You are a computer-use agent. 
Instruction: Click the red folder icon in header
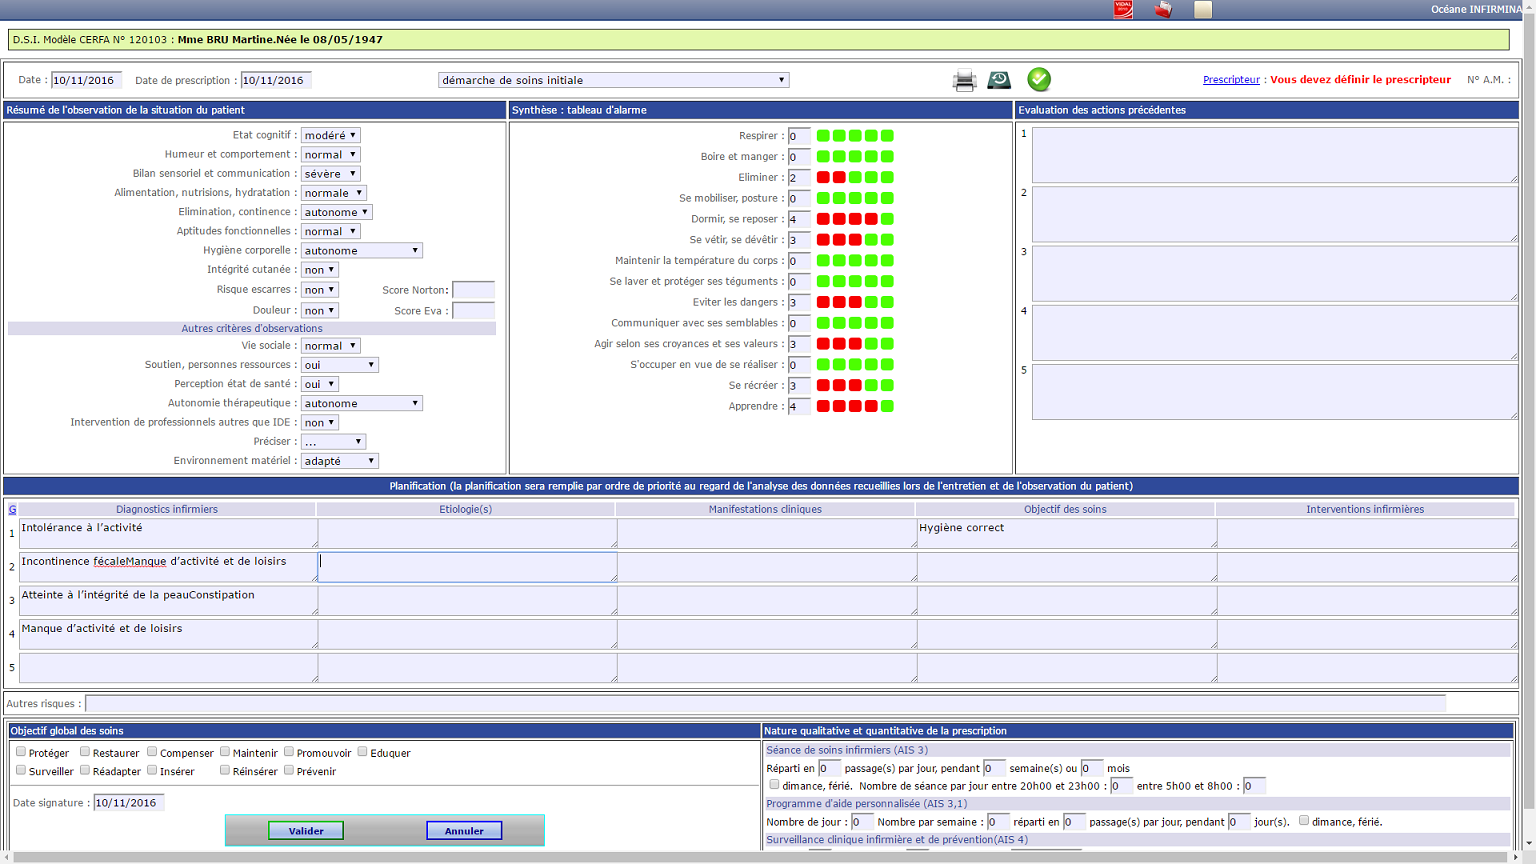pyautogui.click(x=1163, y=9)
